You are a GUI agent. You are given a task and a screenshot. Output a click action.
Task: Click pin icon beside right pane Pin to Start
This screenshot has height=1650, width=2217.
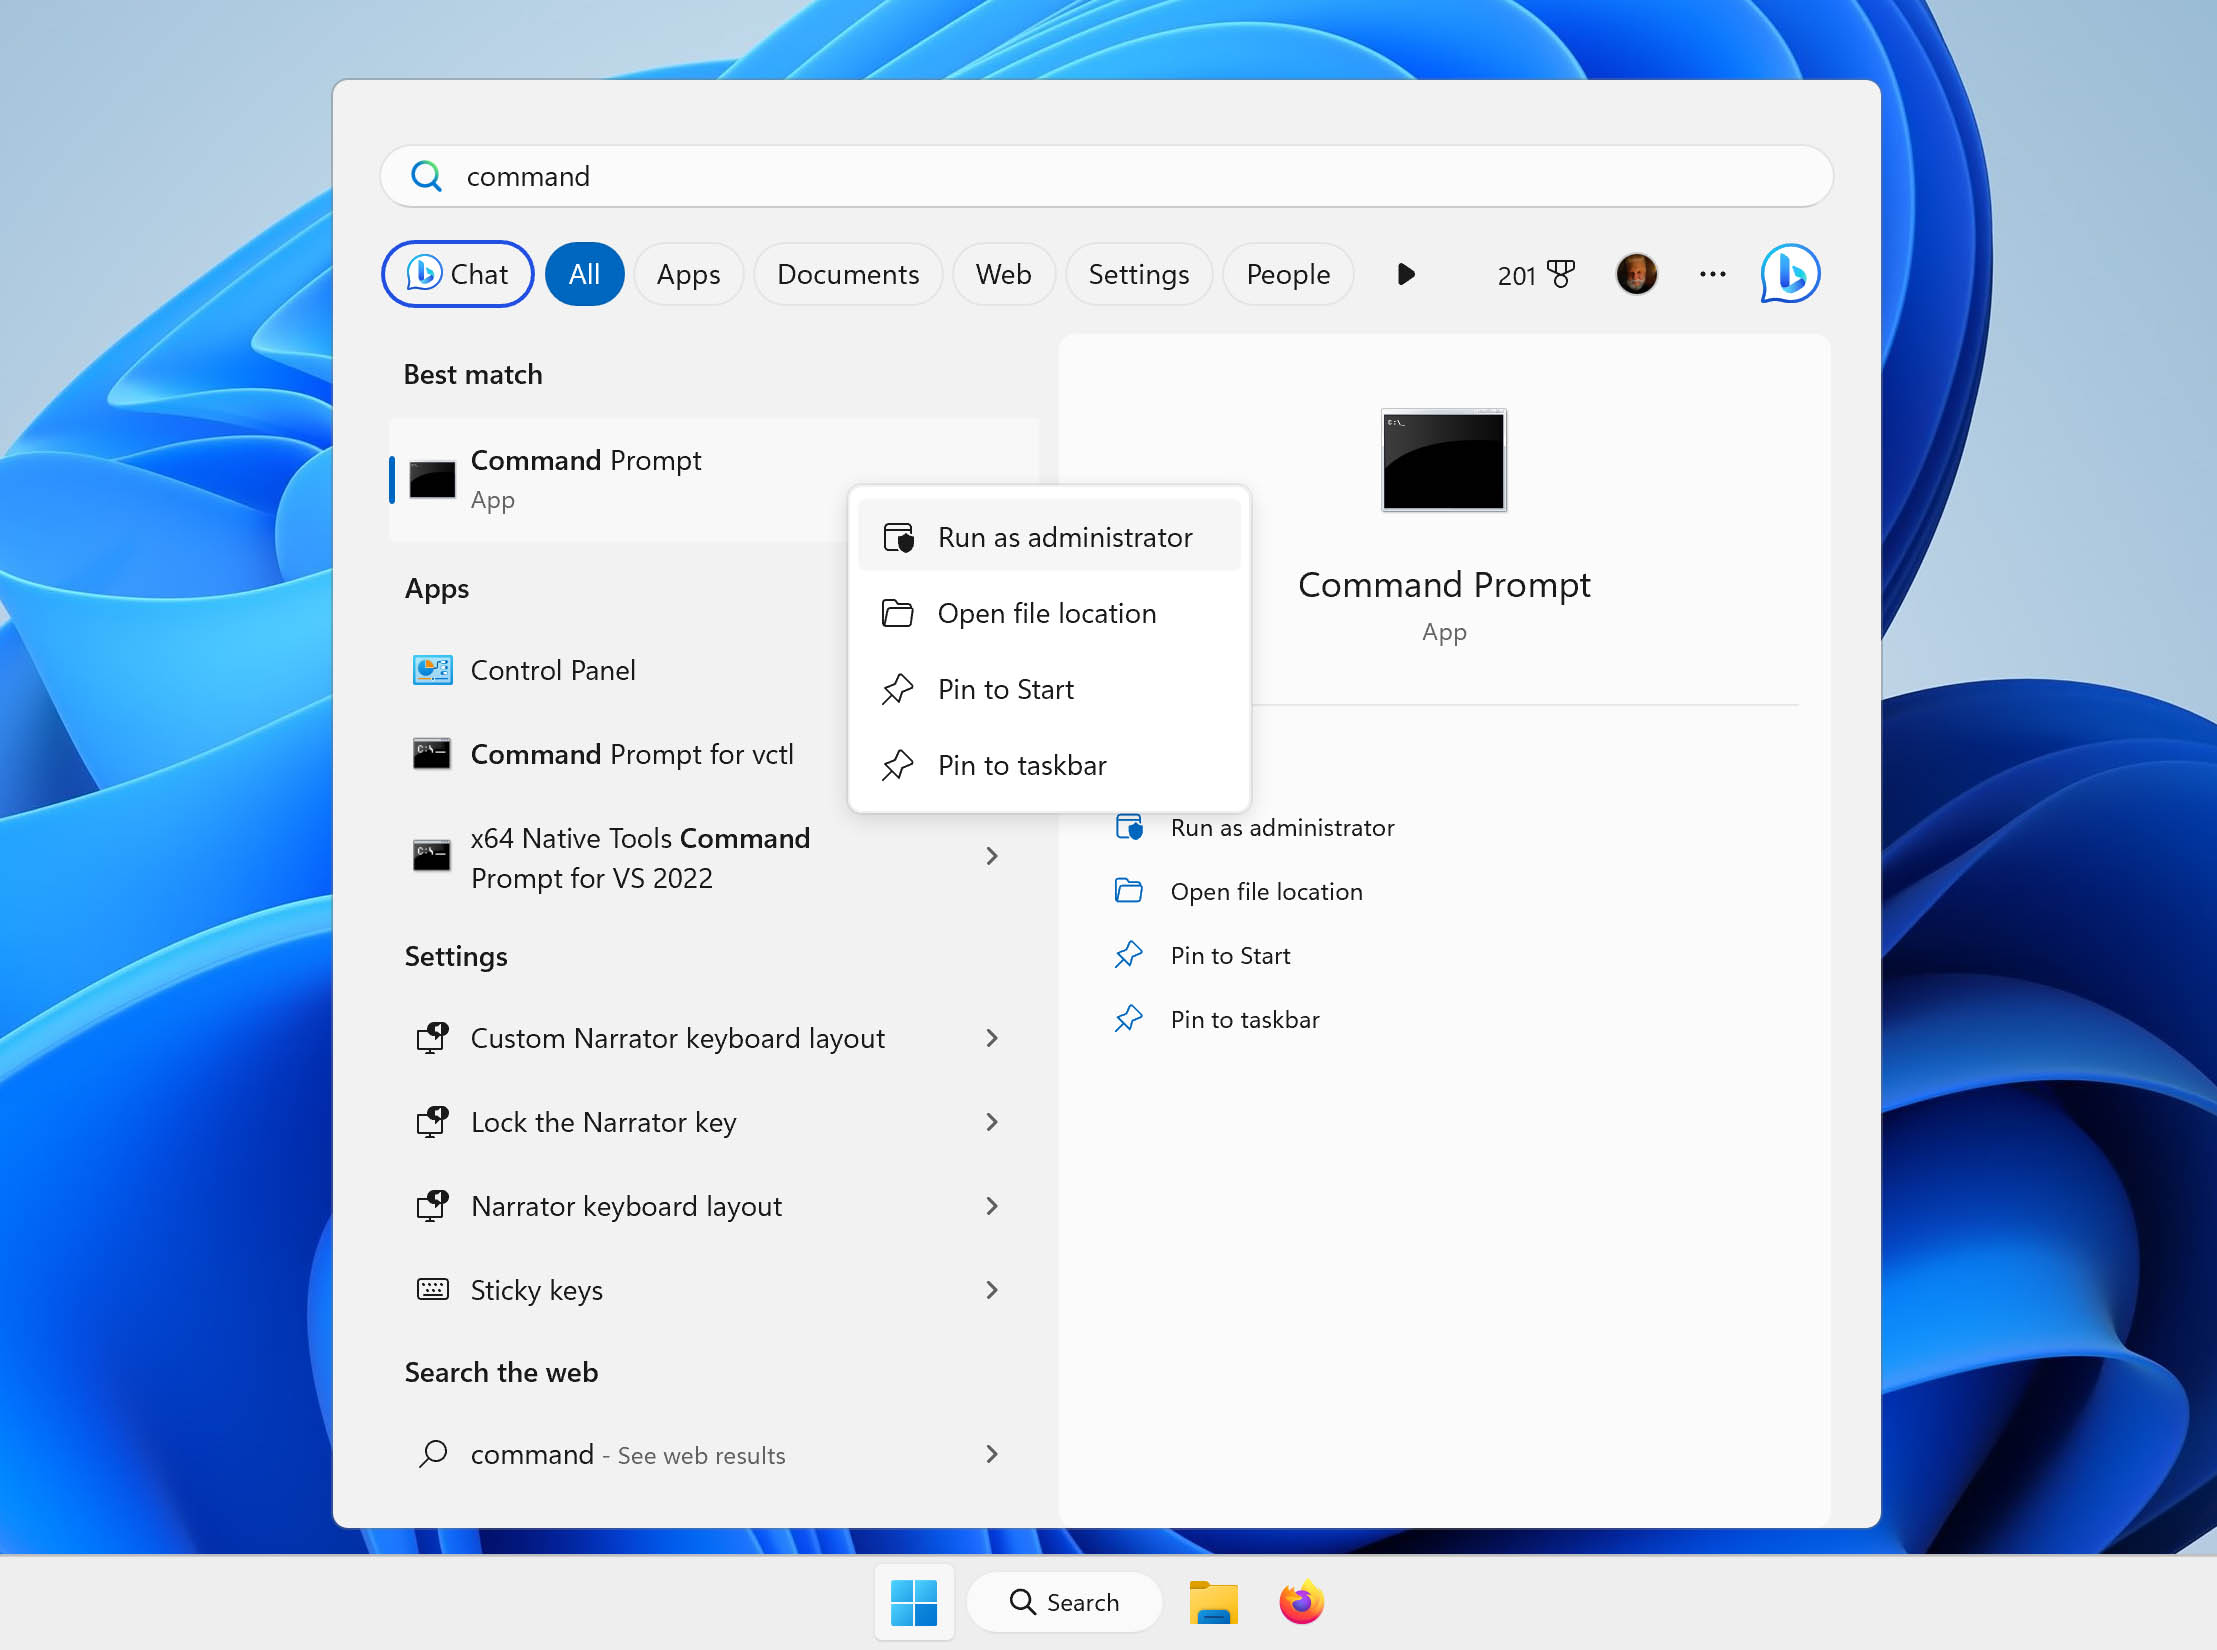(x=1129, y=954)
